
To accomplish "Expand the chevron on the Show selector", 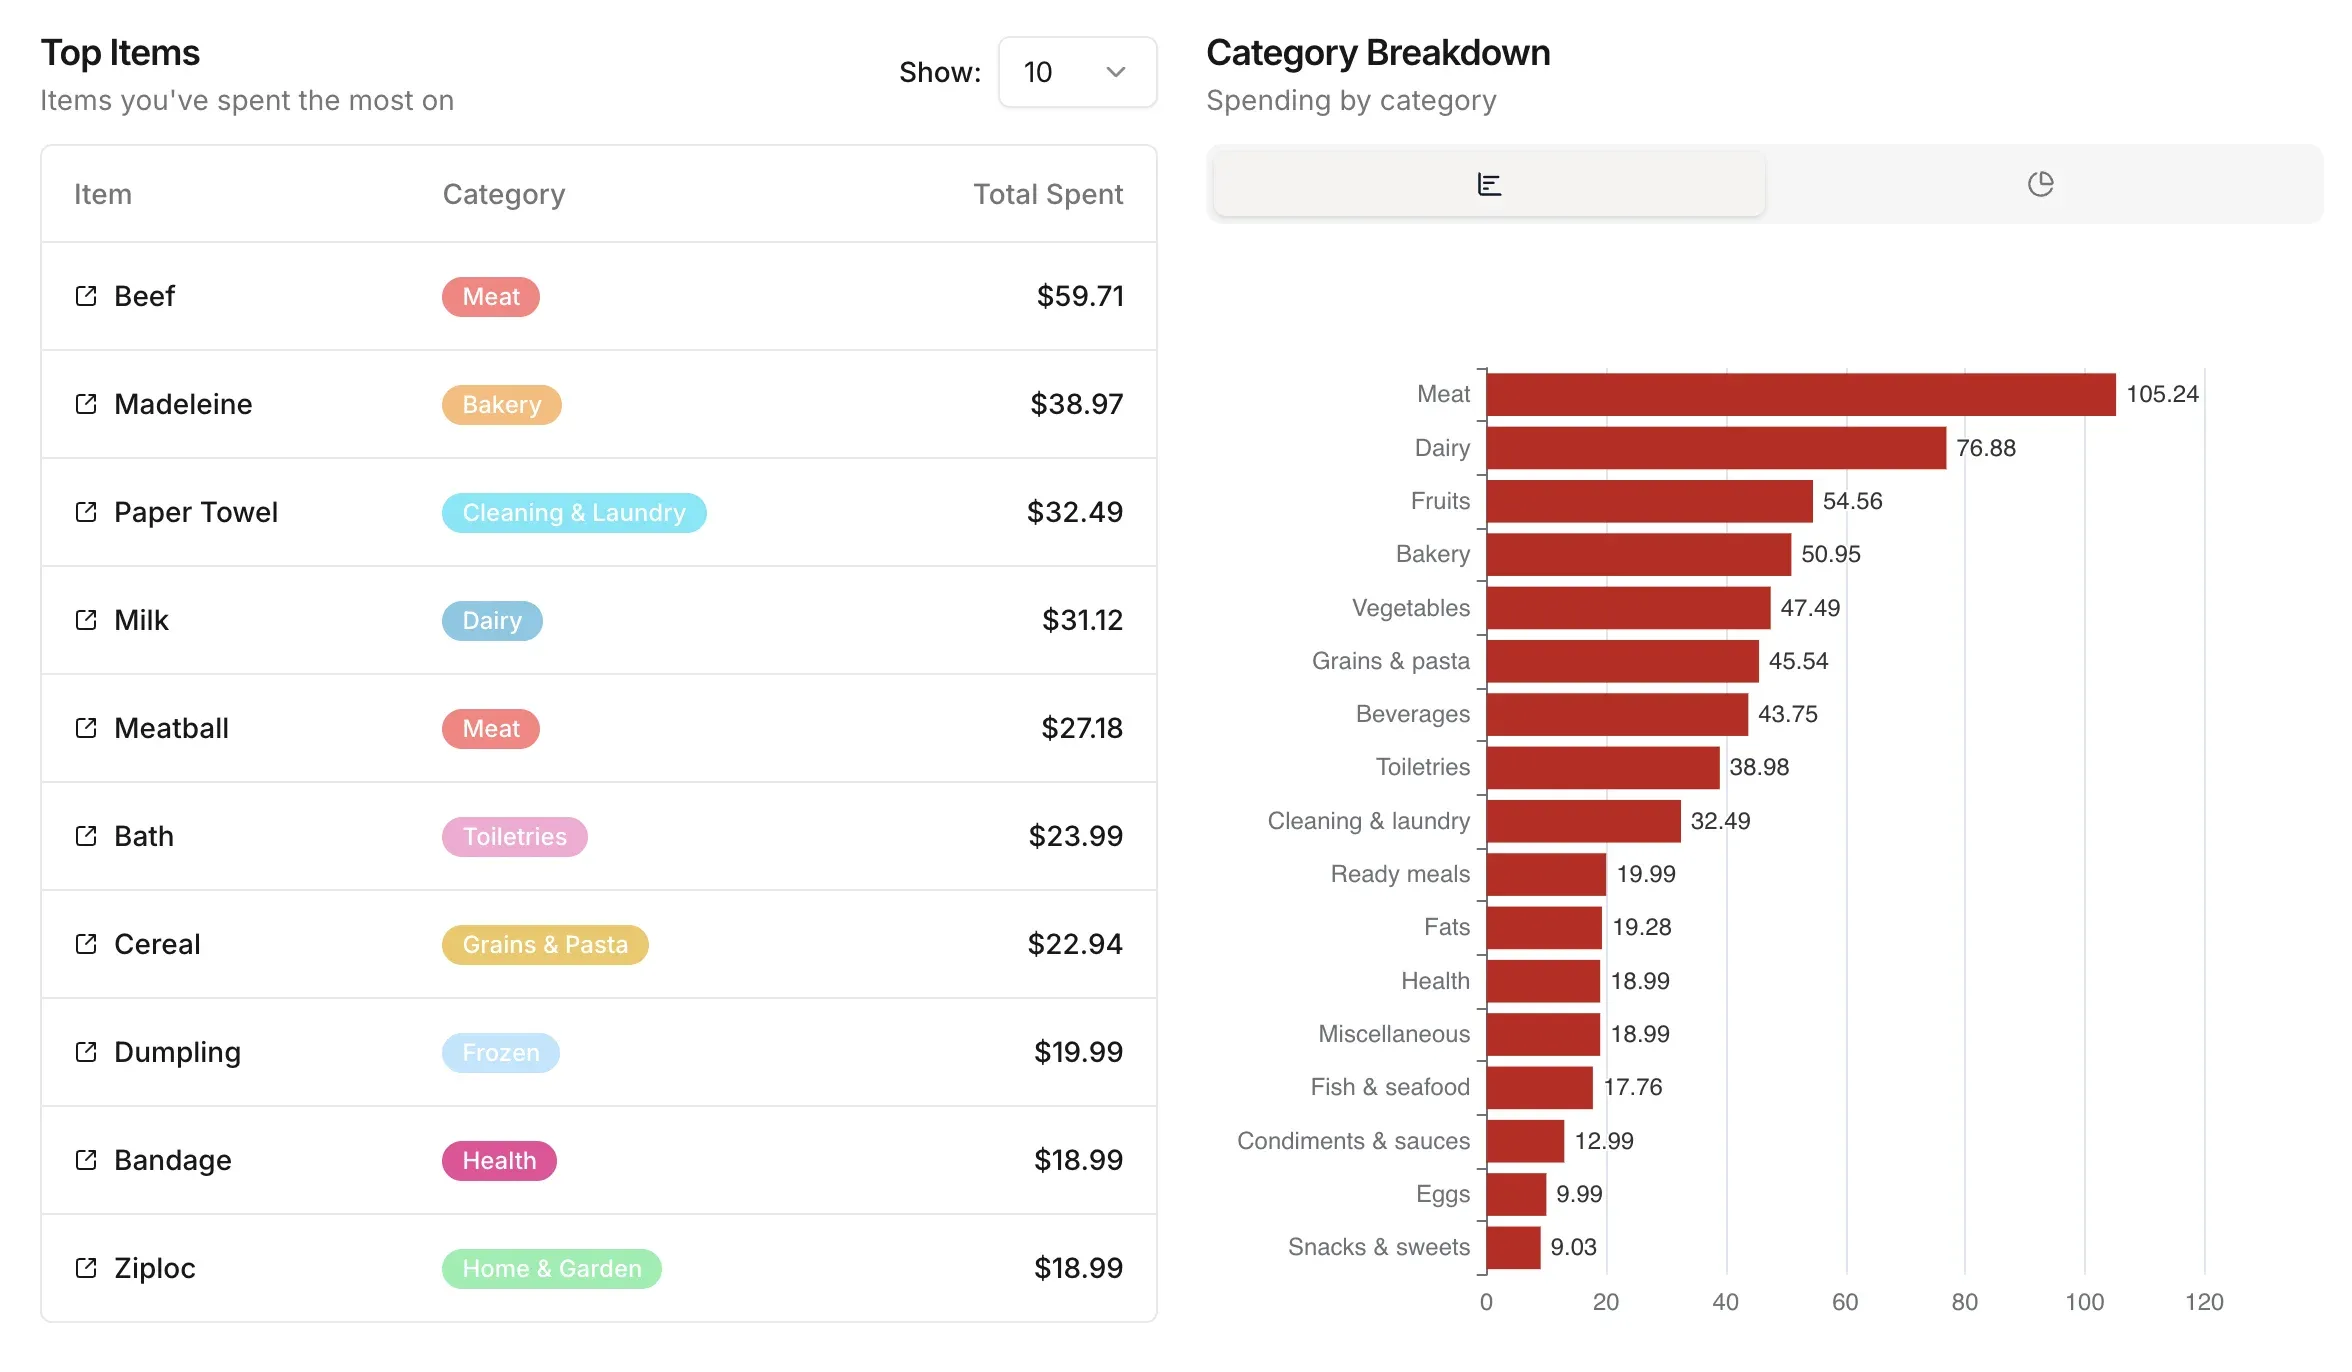I will click(x=1114, y=72).
